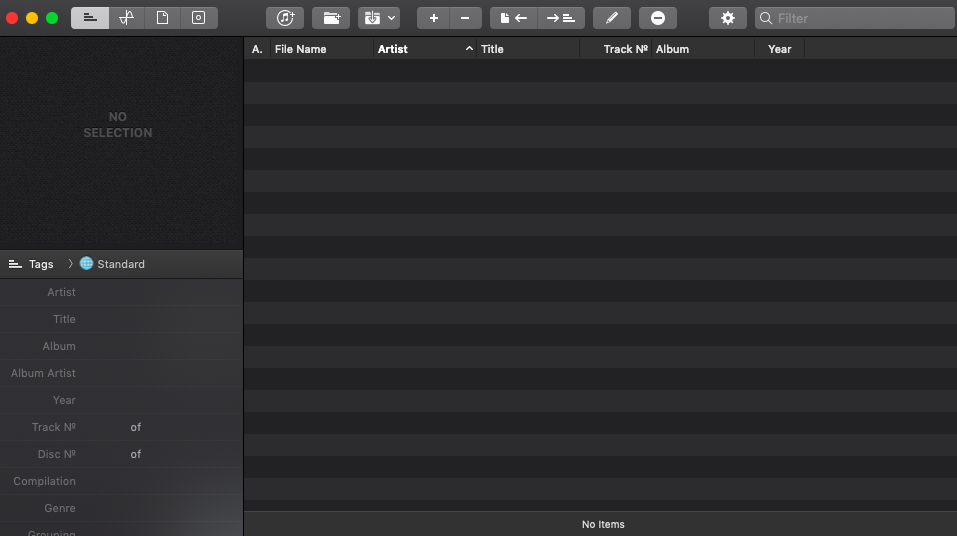Select the Tags editor view button
The image size is (957, 536).
(90, 18)
